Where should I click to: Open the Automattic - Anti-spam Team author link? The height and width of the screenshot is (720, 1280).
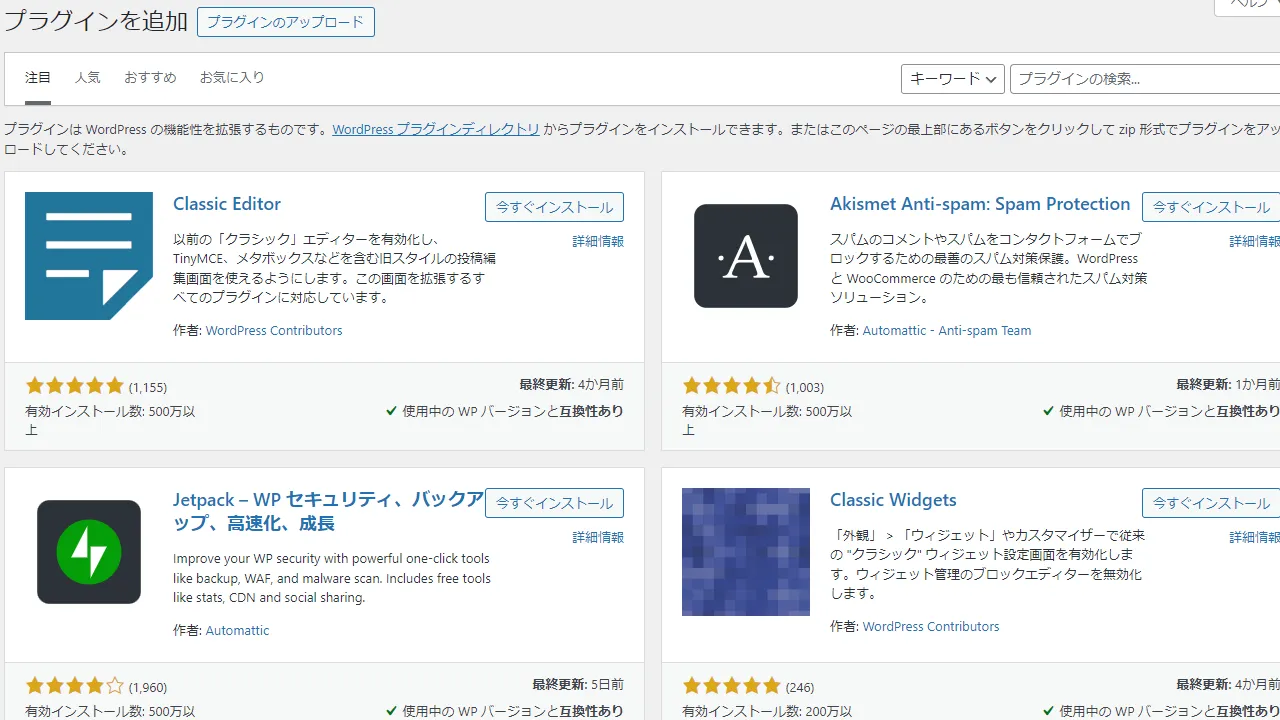click(x=947, y=330)
